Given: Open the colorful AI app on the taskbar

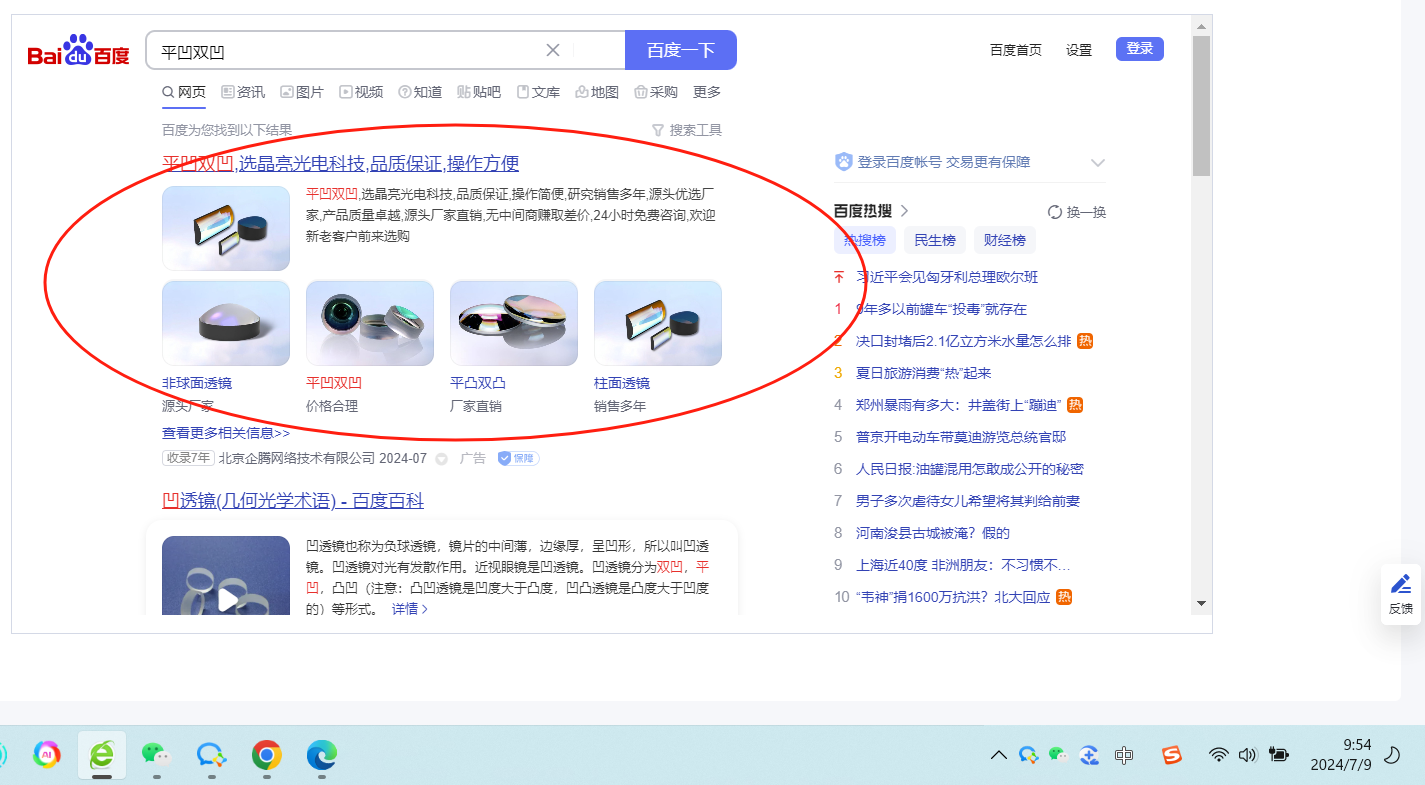Looking at the screenshot, I should pos(47,754).
